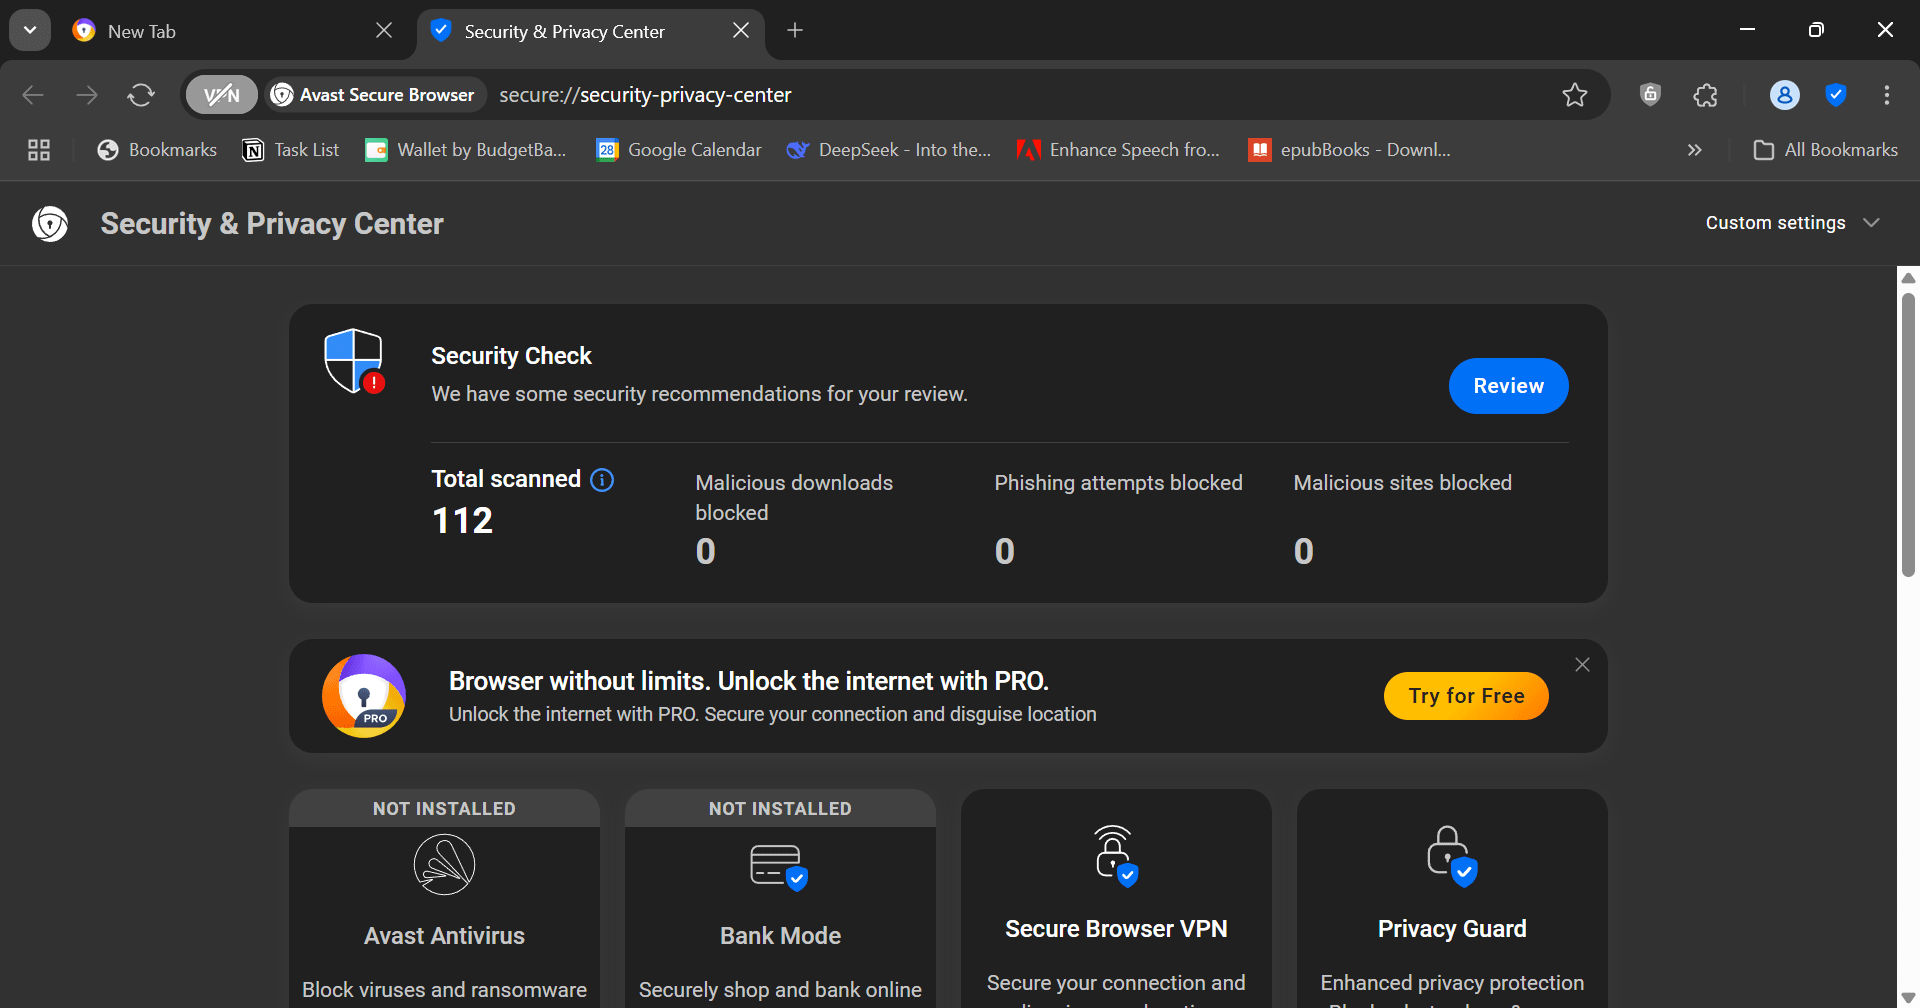Restore down the browser window
1920x1008 pixels.
pyautogui.click(x=1816, y=30)
